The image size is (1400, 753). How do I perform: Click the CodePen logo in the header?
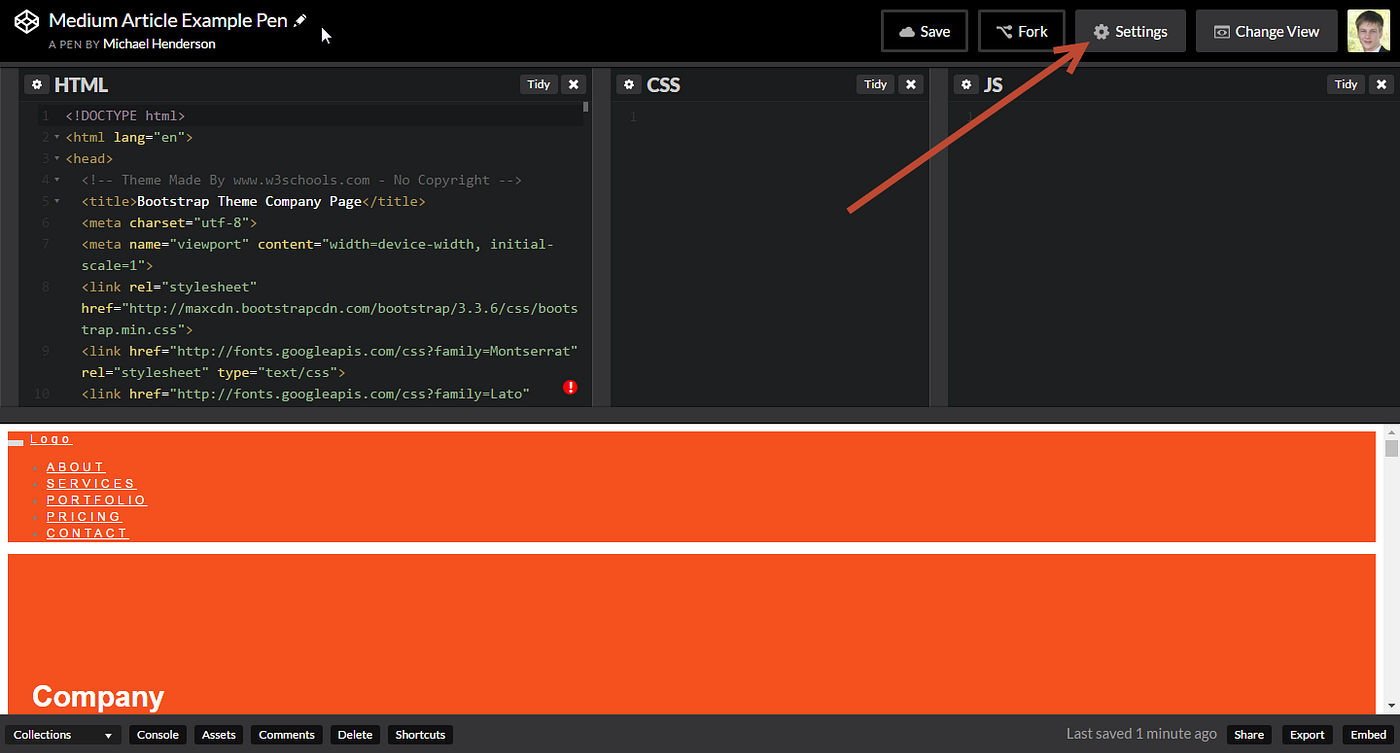25,20
